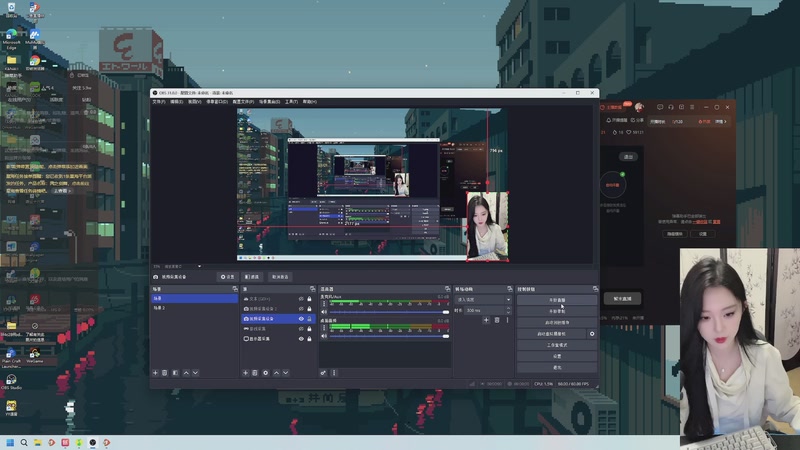800x450 pixels.
Task: Open the preview zoom percentage dropdown
Action: click(199, 266)
